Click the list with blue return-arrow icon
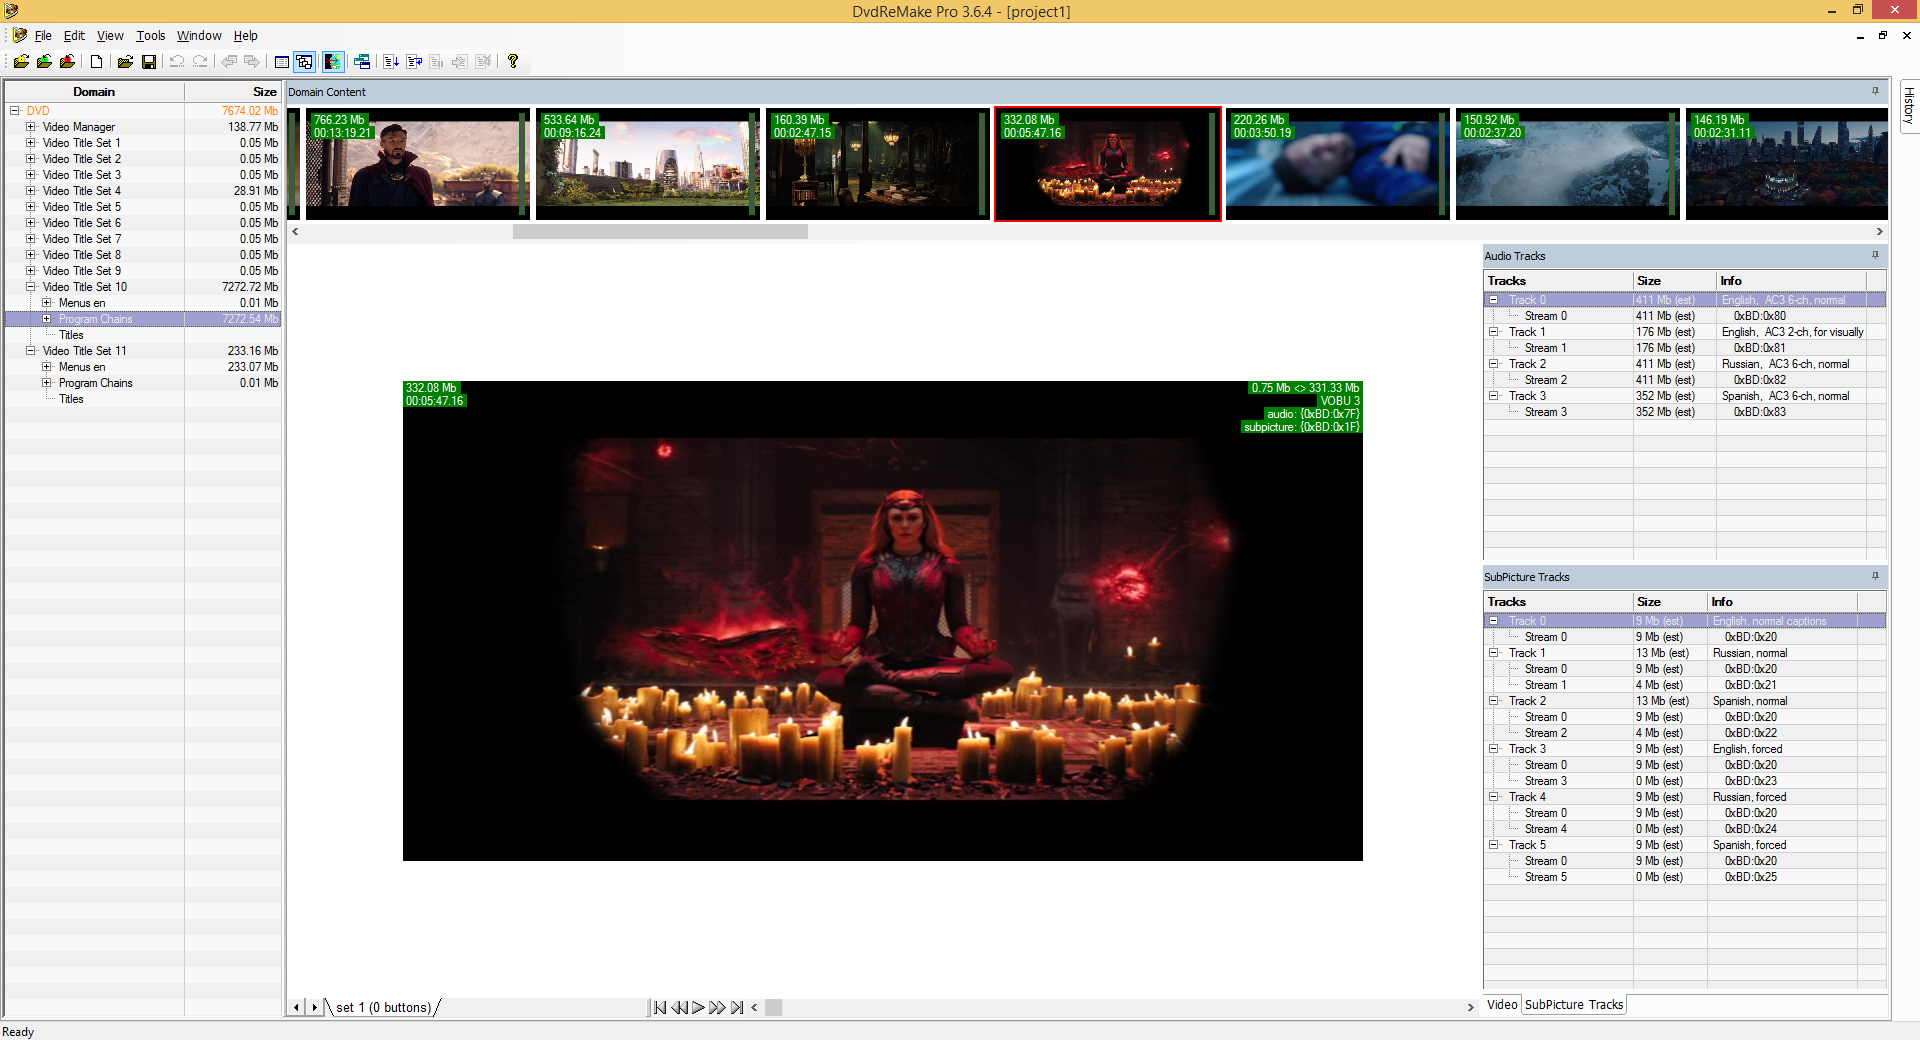The height and width of the screenshot is (1040, 1920). click(414, 62)
